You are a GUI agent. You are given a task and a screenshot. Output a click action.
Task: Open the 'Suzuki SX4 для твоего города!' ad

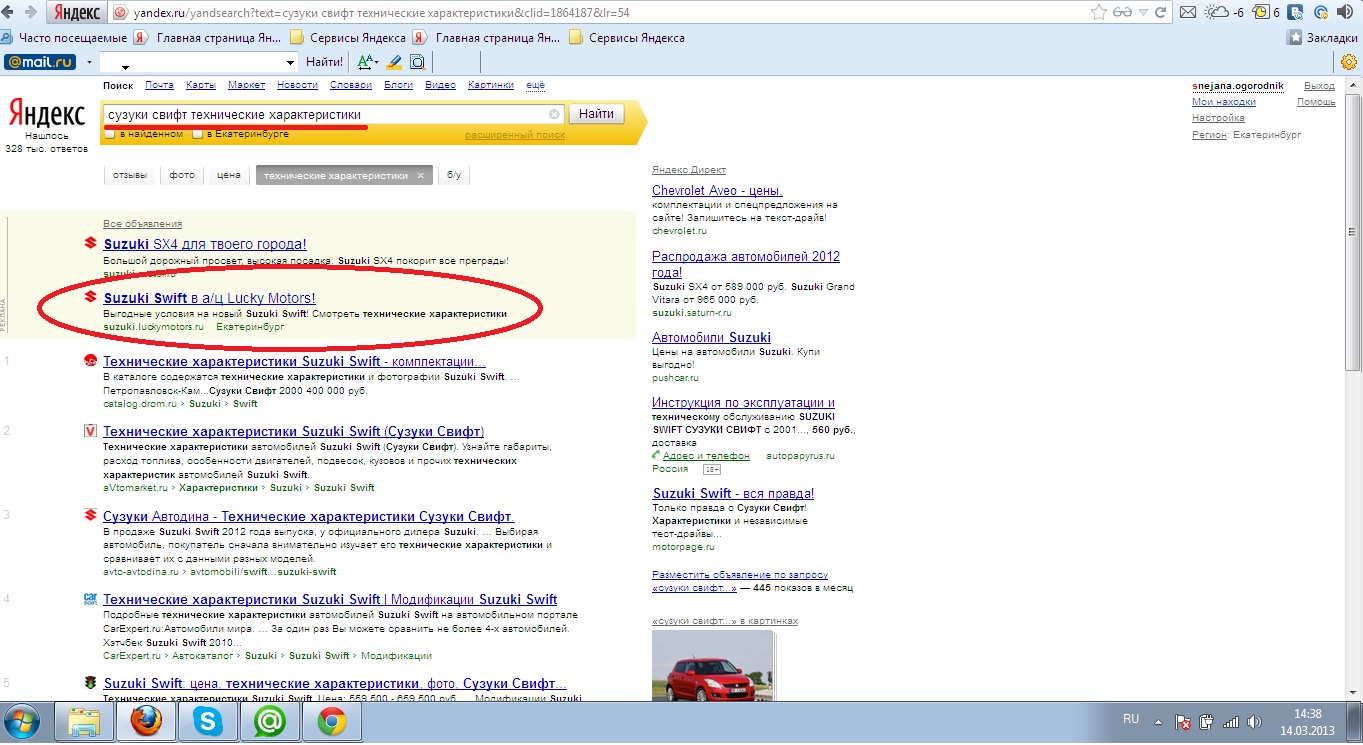205,244
